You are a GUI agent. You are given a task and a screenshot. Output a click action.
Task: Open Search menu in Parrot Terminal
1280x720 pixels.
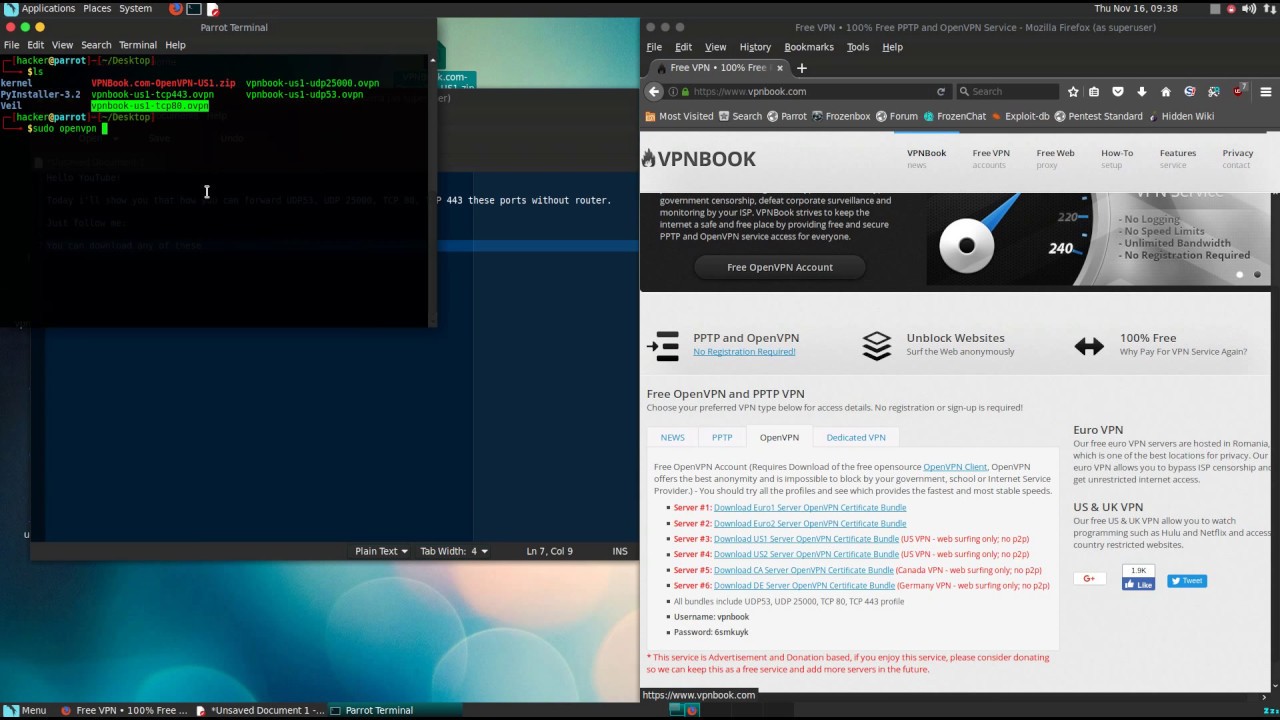[96, 45]
